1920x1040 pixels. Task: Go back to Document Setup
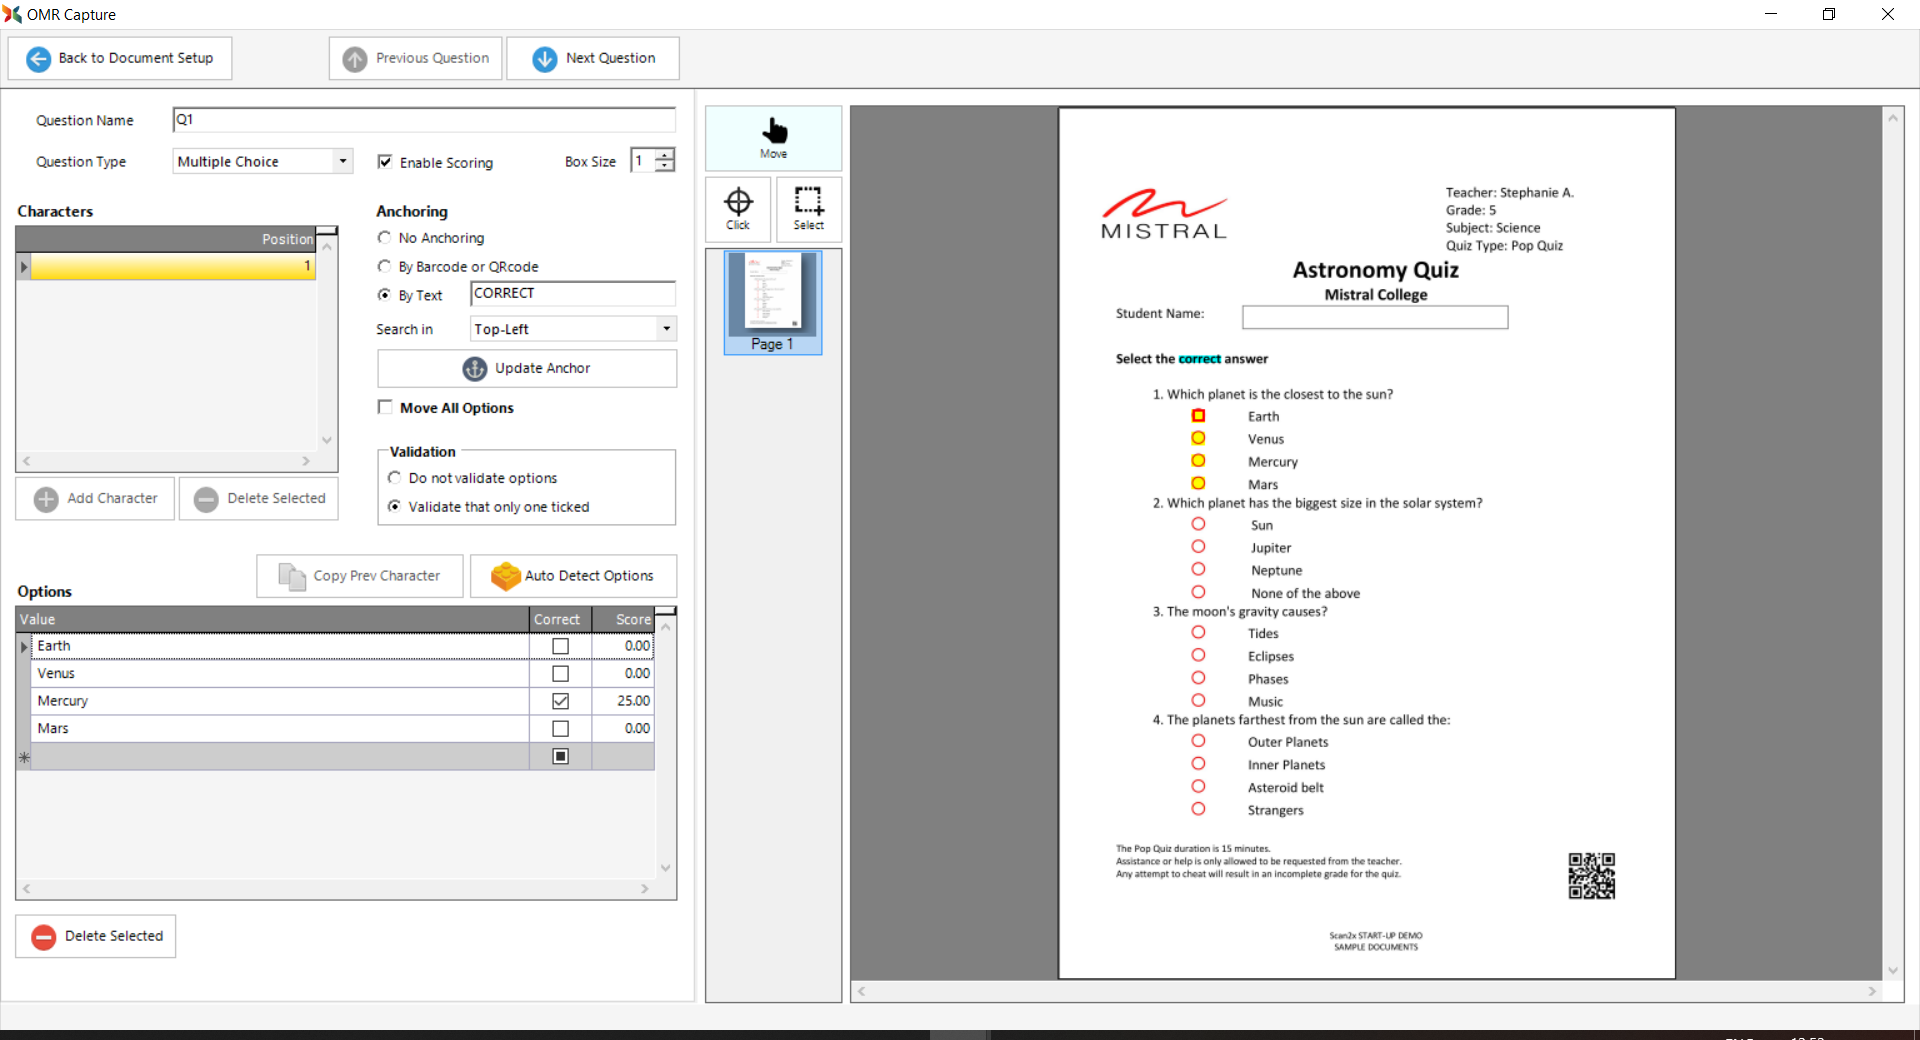click(120, 58)
